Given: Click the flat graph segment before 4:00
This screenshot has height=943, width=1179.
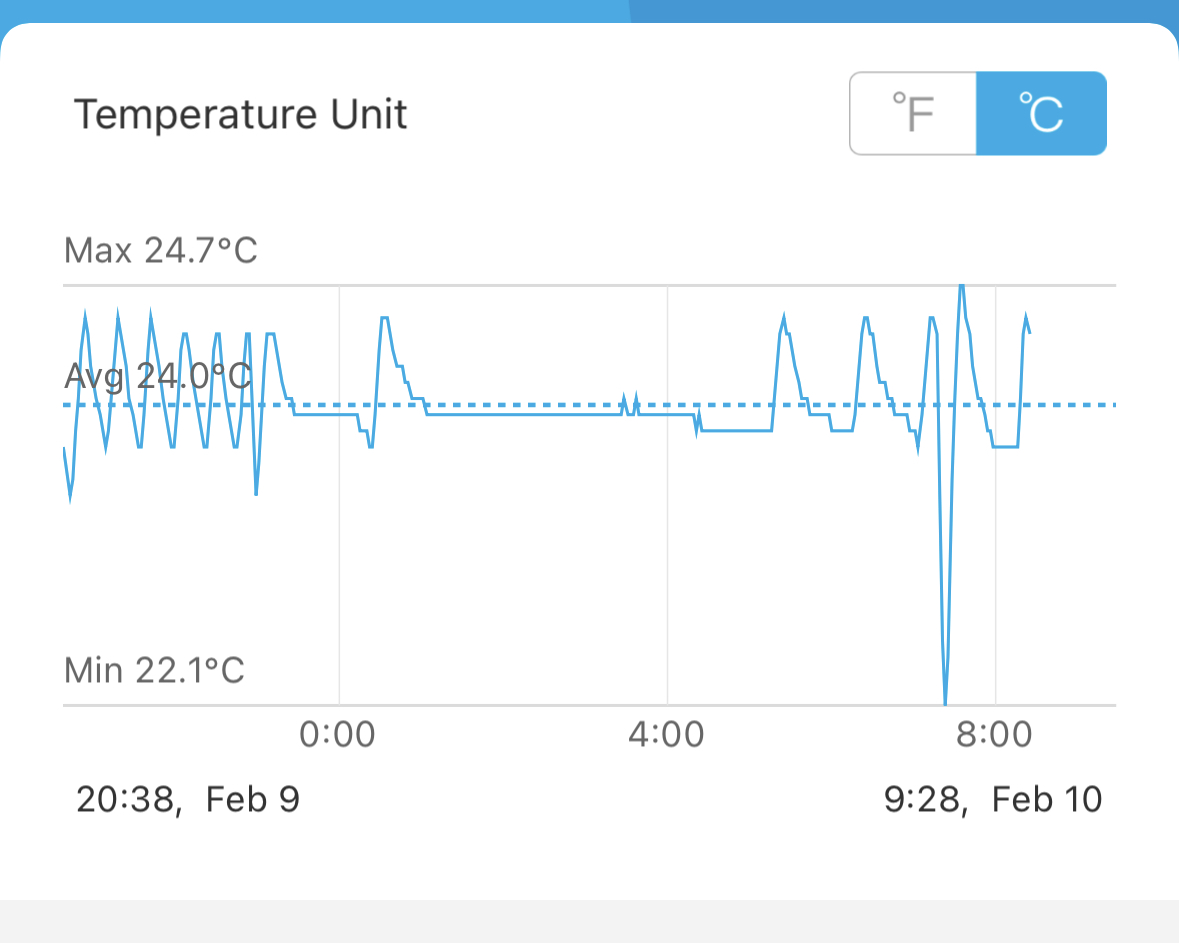Looking at the screenshot, I should click(x=520, y=414).
